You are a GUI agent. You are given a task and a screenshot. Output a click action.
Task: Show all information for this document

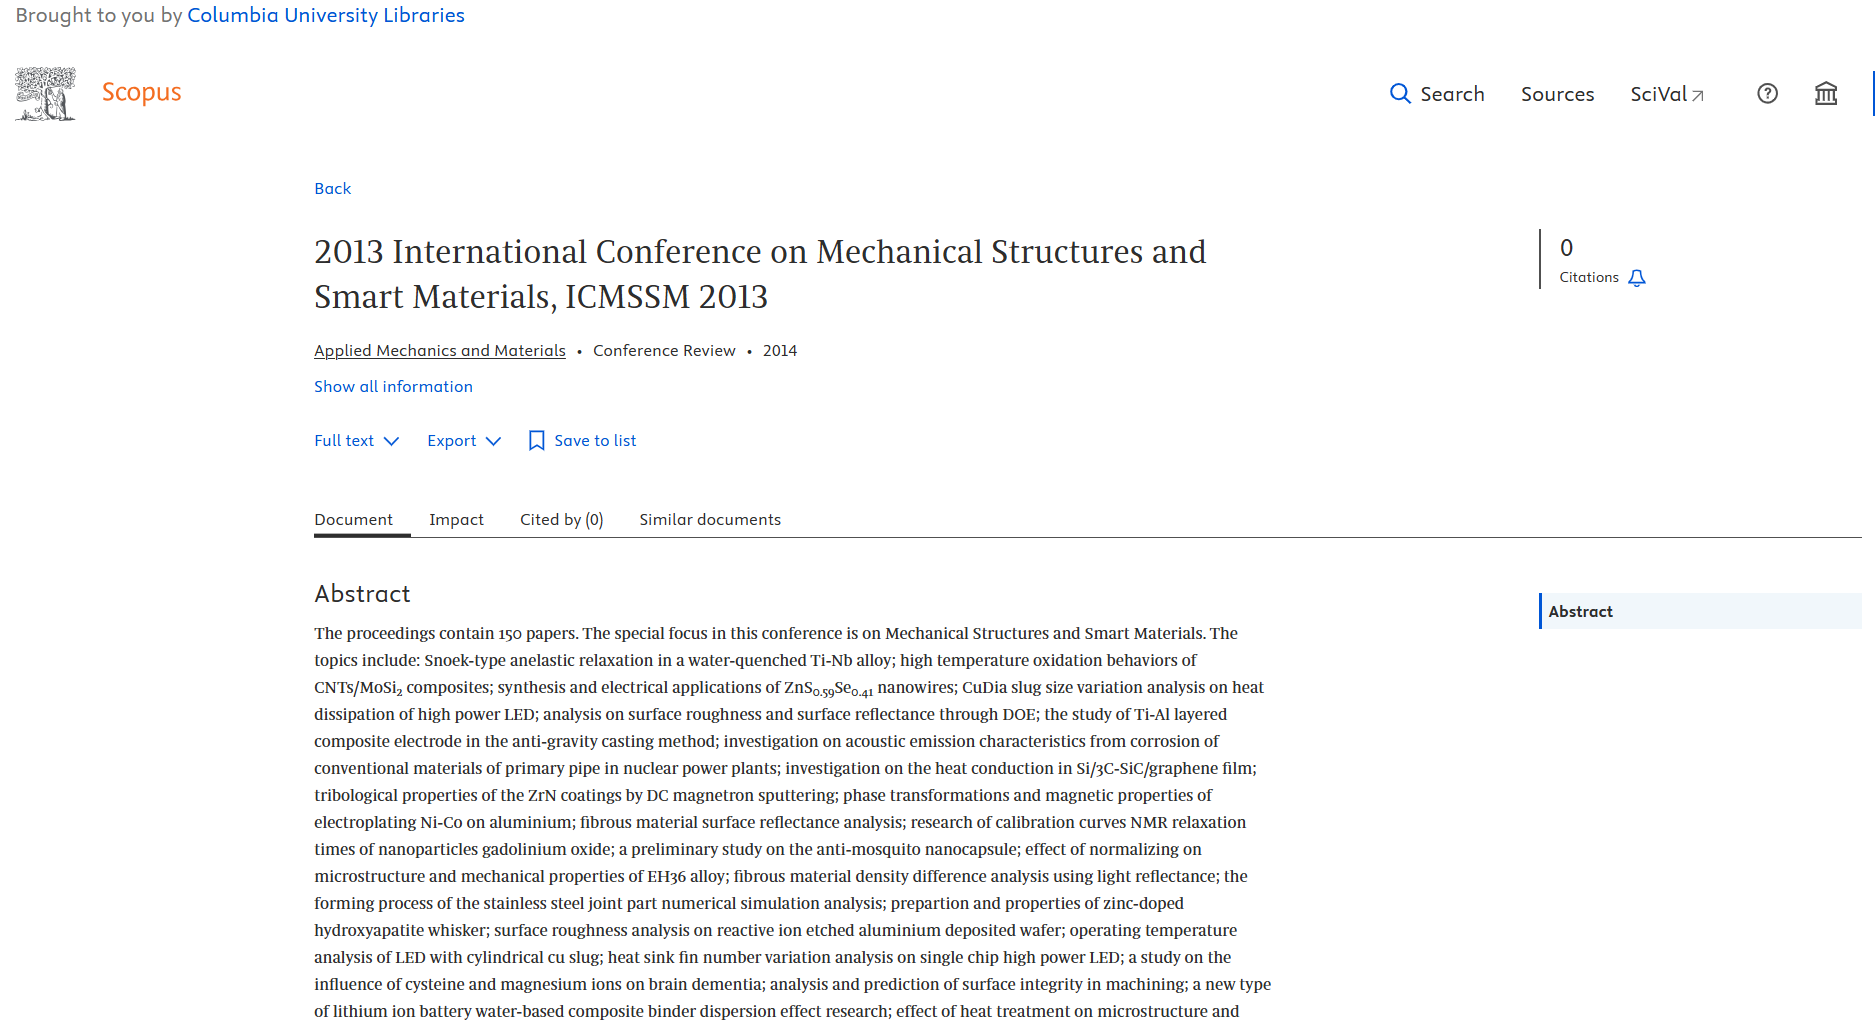point(393,387)
